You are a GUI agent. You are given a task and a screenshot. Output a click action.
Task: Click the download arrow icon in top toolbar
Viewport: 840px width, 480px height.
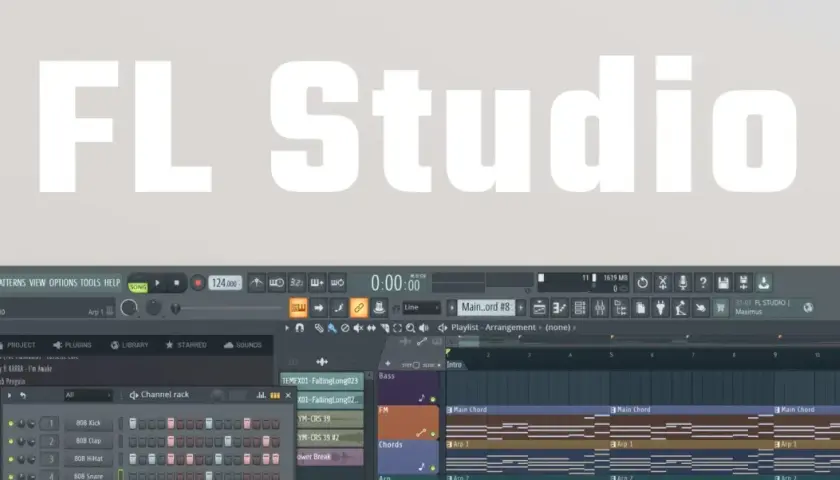point(764,282)
